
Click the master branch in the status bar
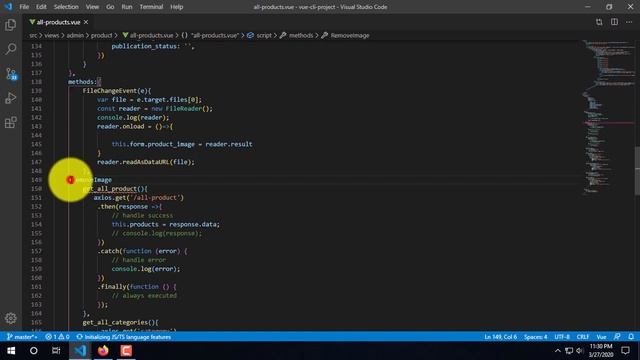tap(22, 337)
